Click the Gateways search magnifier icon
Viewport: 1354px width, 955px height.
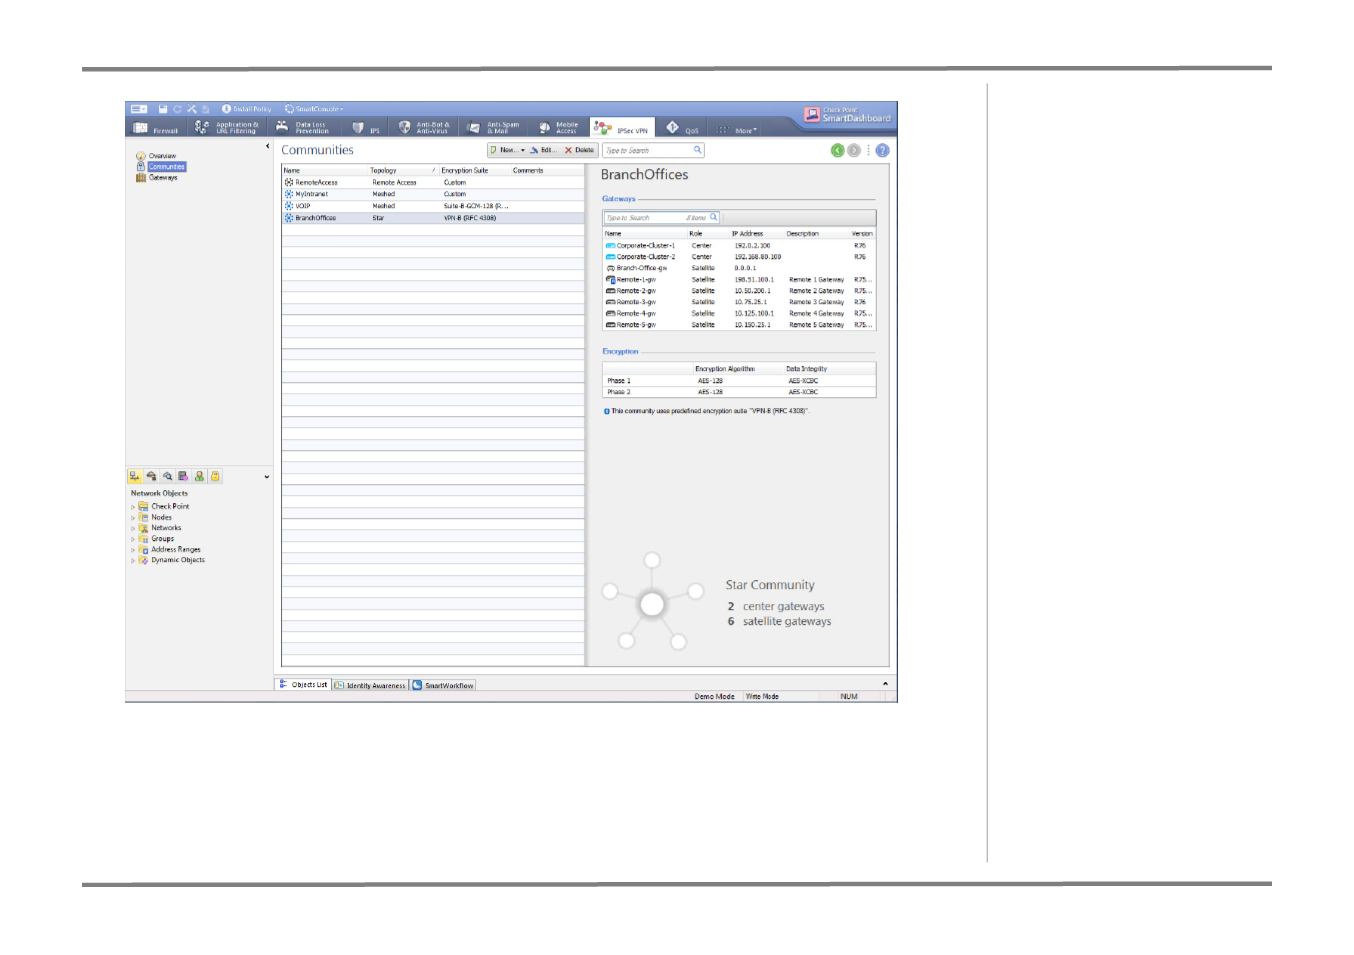click(x=714, y=217)
